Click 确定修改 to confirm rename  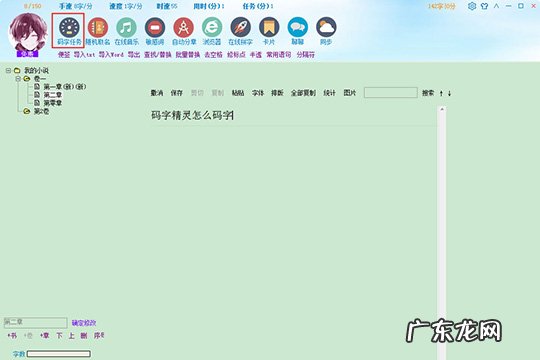[84, 323]
